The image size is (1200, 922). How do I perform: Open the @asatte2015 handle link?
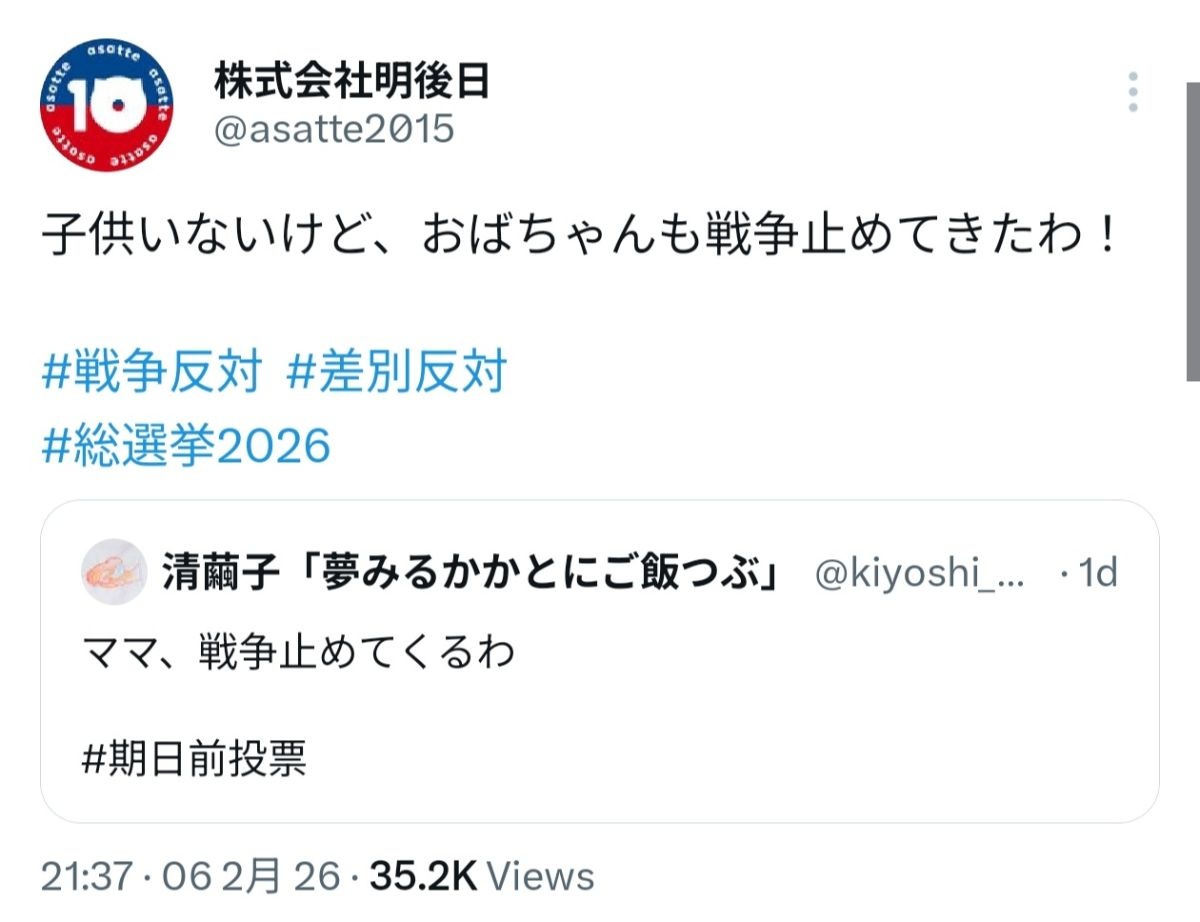(x=334, y=129)
